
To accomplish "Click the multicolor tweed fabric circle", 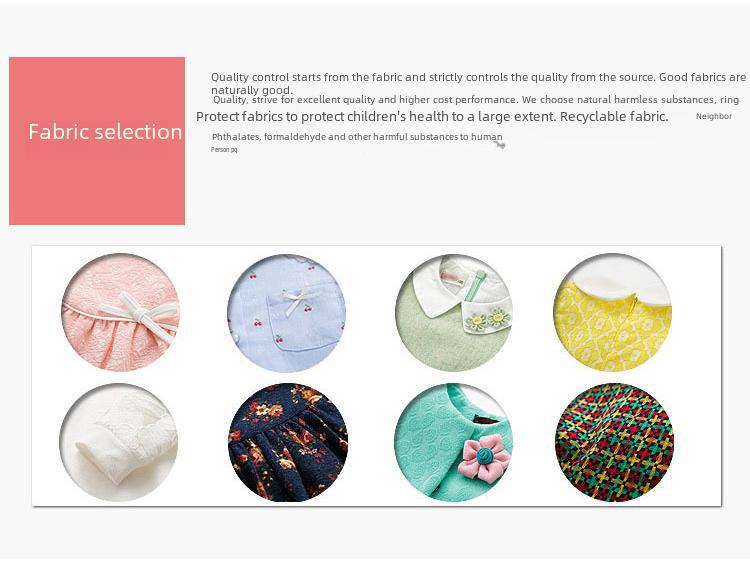I will click(x=614, y=442).
